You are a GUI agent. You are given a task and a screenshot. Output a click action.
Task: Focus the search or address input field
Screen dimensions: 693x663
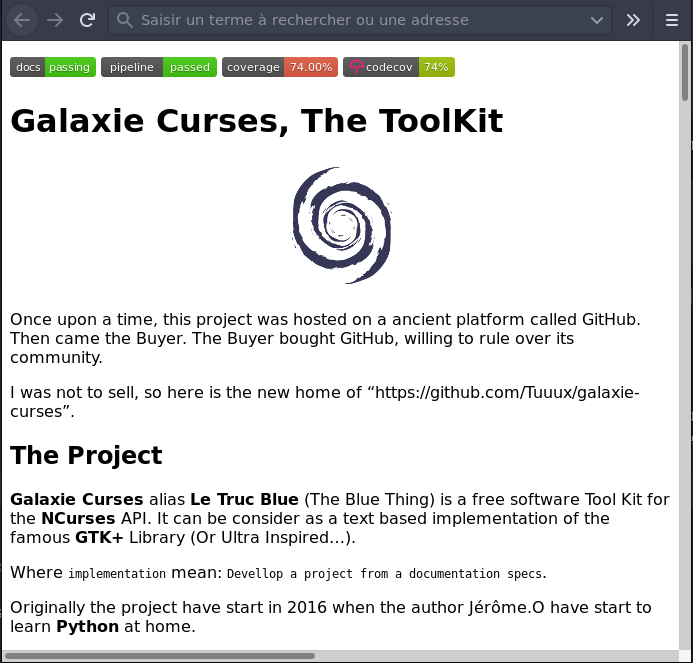click(x=360, y=20)
